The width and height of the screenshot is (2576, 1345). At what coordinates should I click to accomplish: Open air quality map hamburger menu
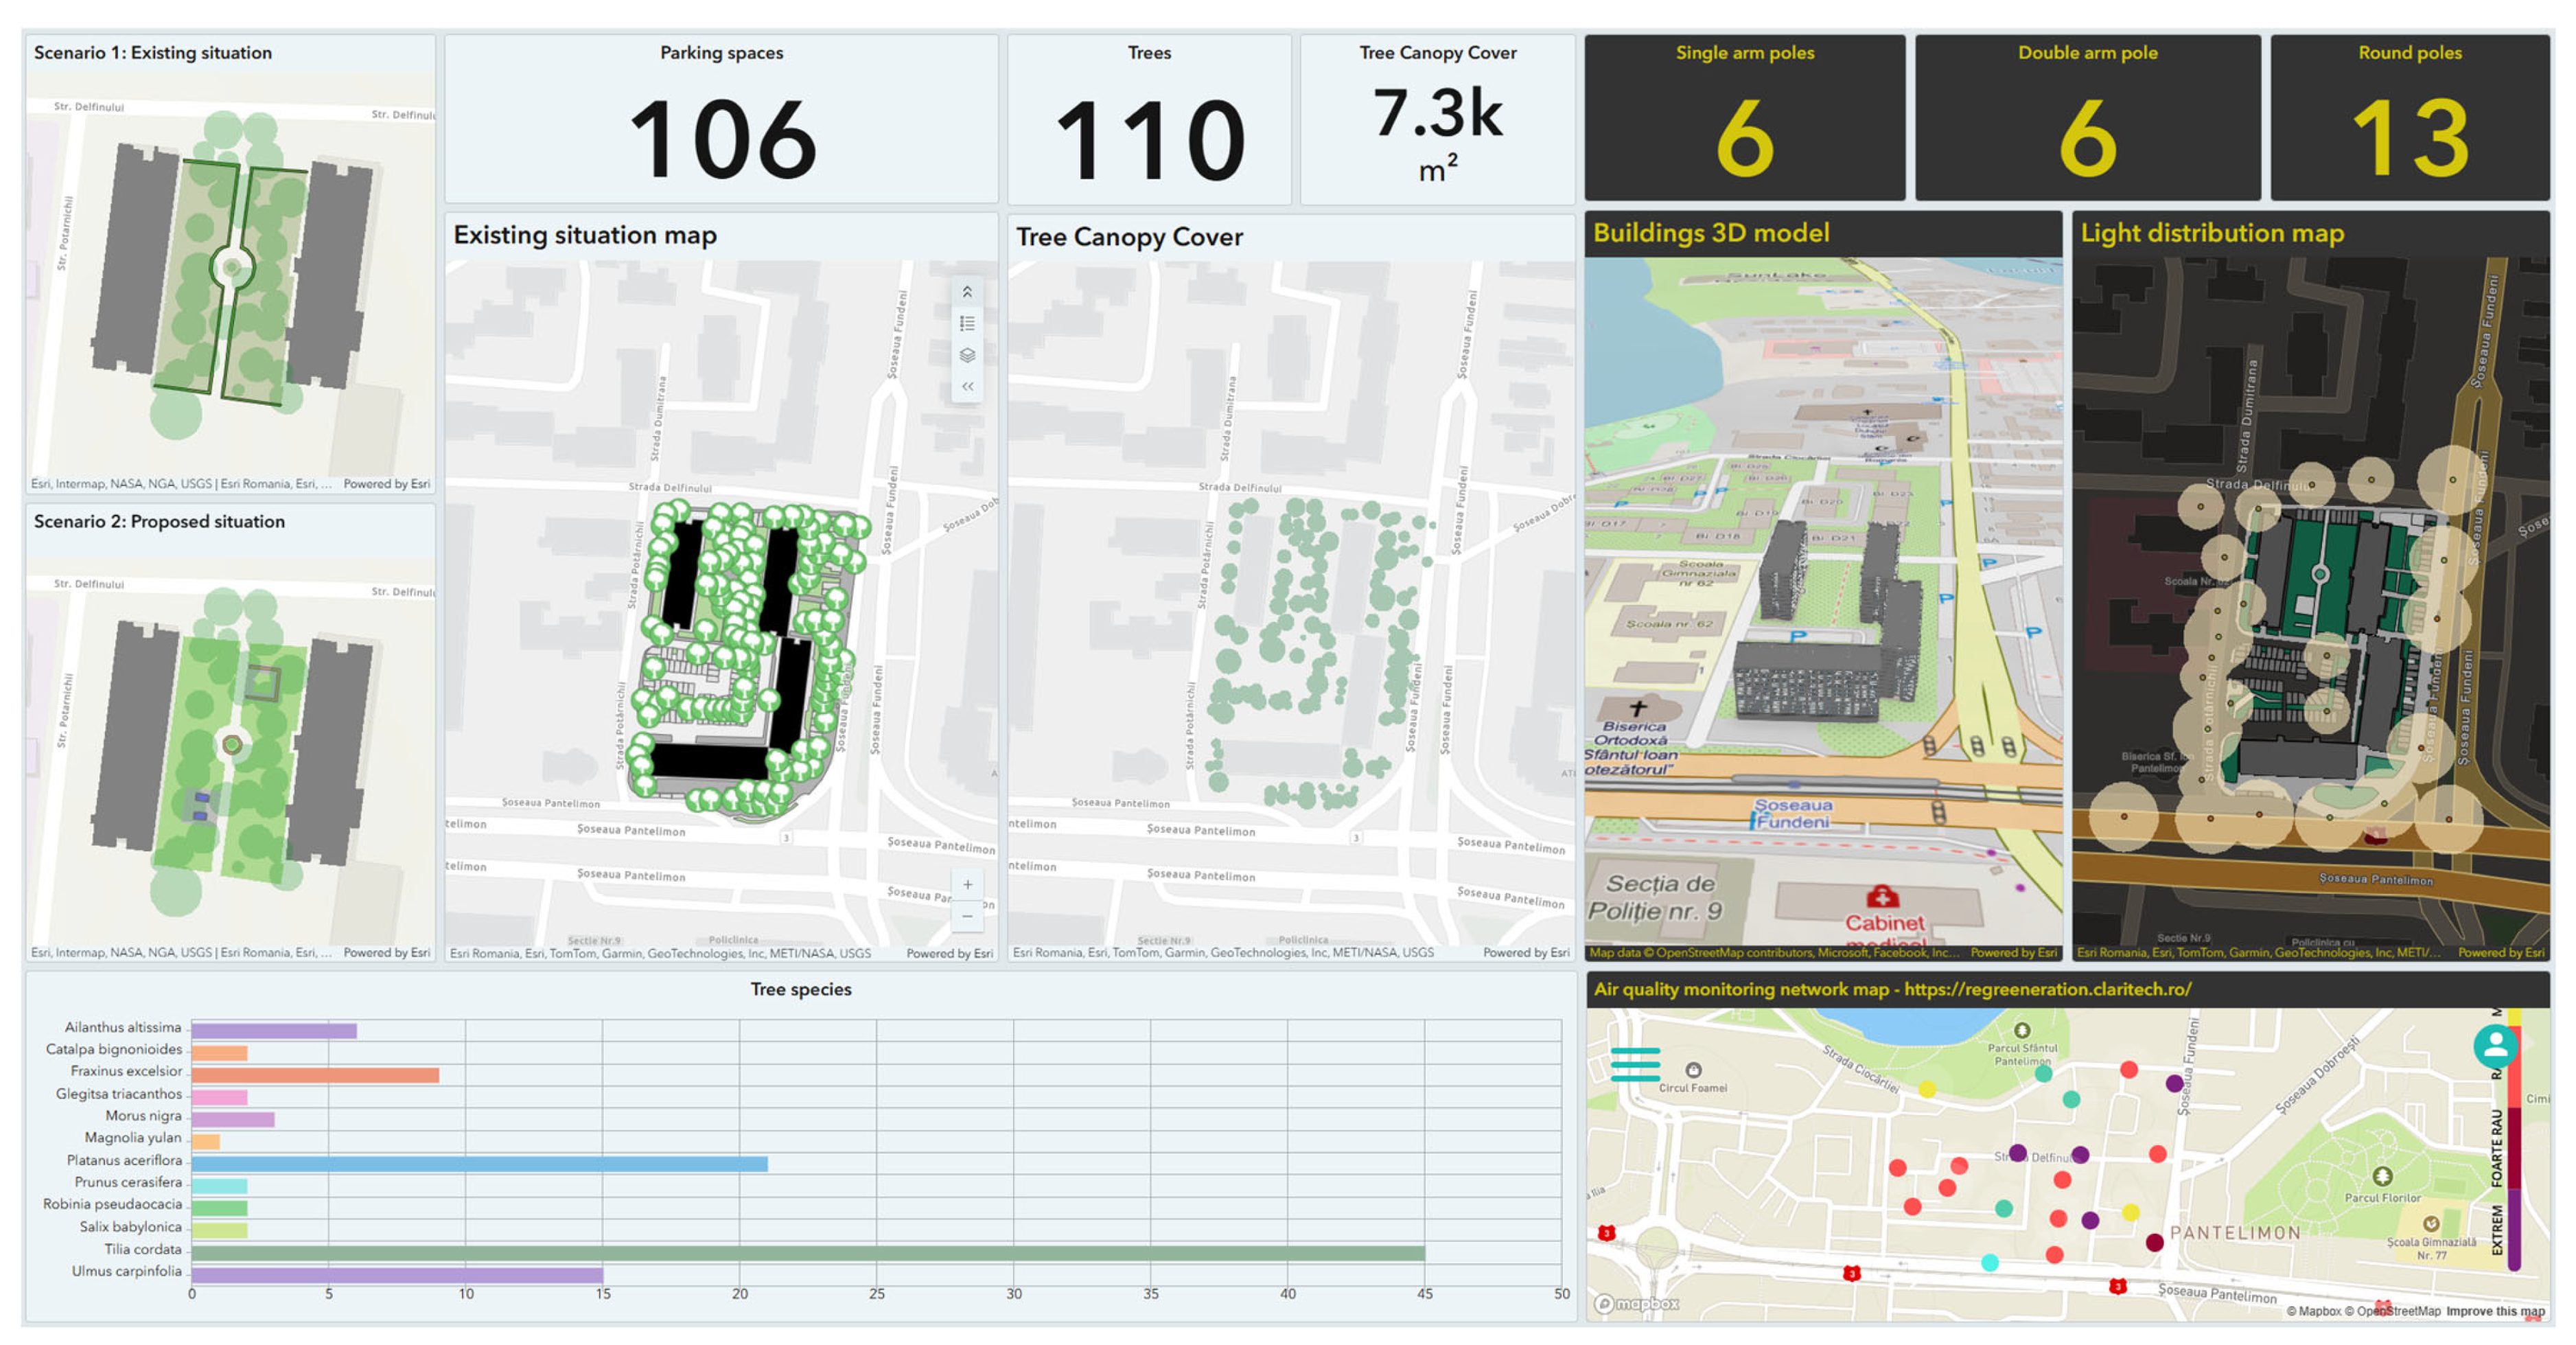point(1635,1064)
